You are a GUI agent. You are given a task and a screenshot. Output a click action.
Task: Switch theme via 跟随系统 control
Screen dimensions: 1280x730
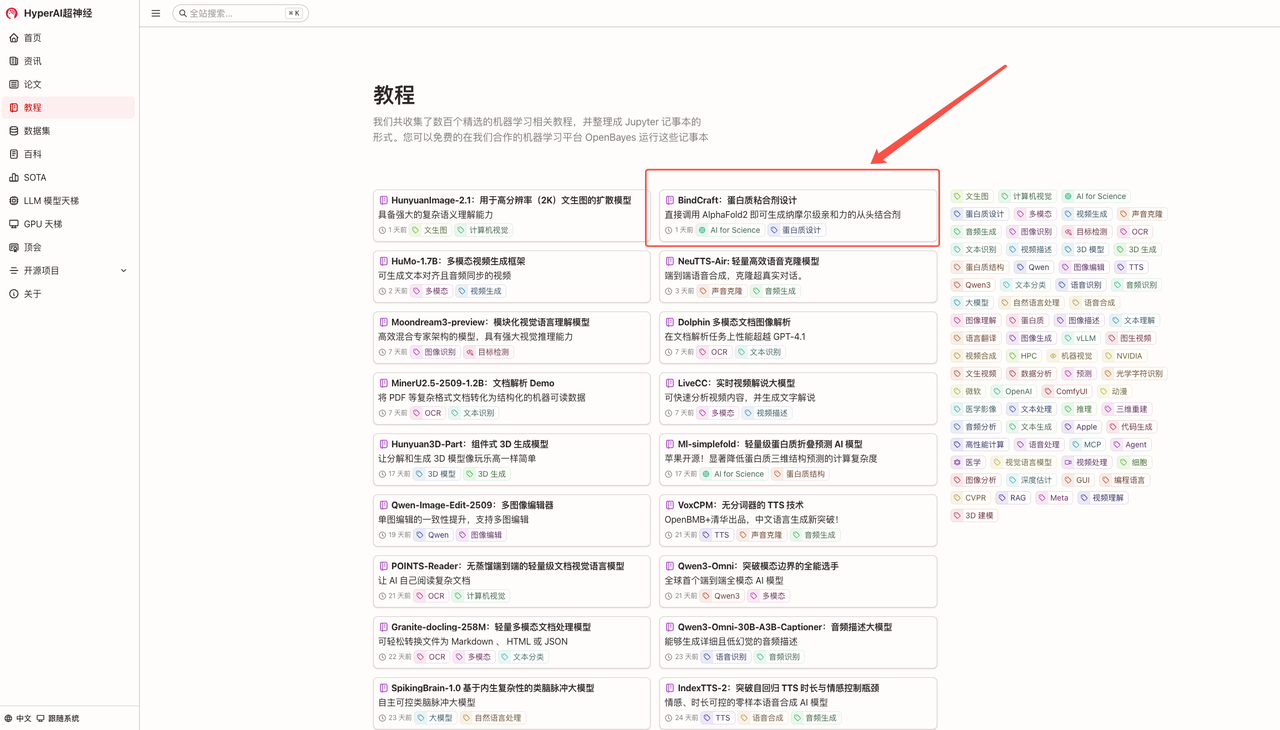point(58,718)
